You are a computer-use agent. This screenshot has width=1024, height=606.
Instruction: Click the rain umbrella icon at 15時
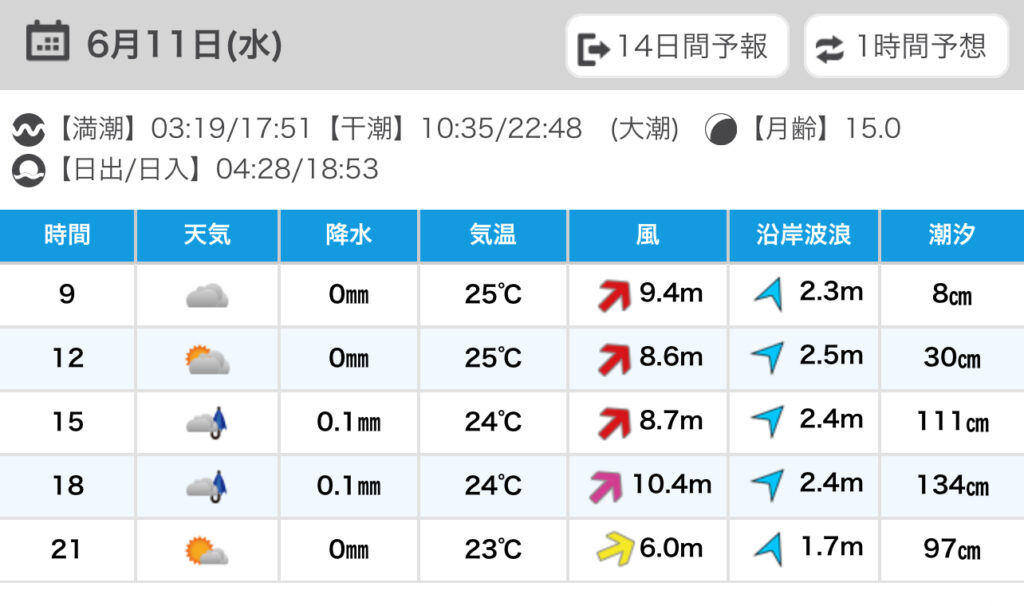click(207, 423)
